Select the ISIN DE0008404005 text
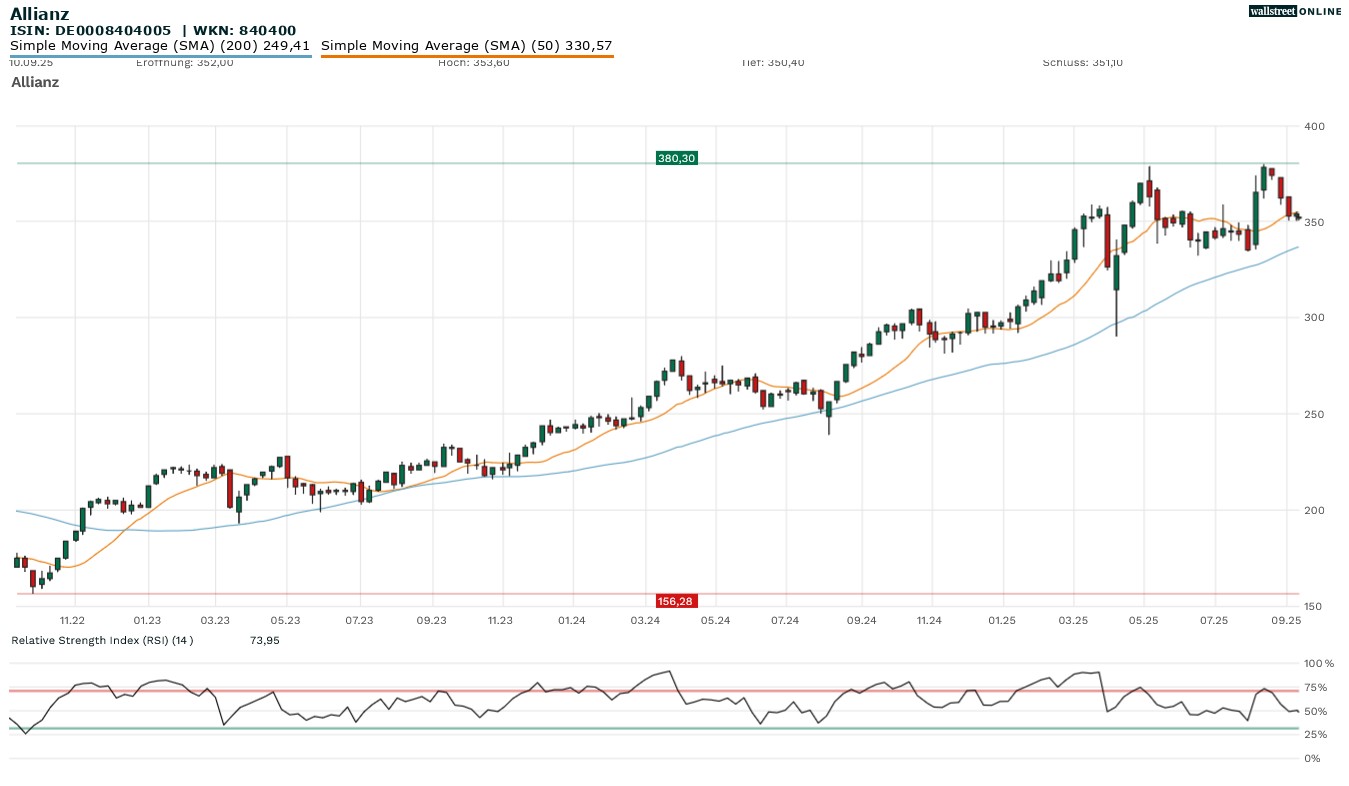This screenshot has height=786, width=1349. 90,31
